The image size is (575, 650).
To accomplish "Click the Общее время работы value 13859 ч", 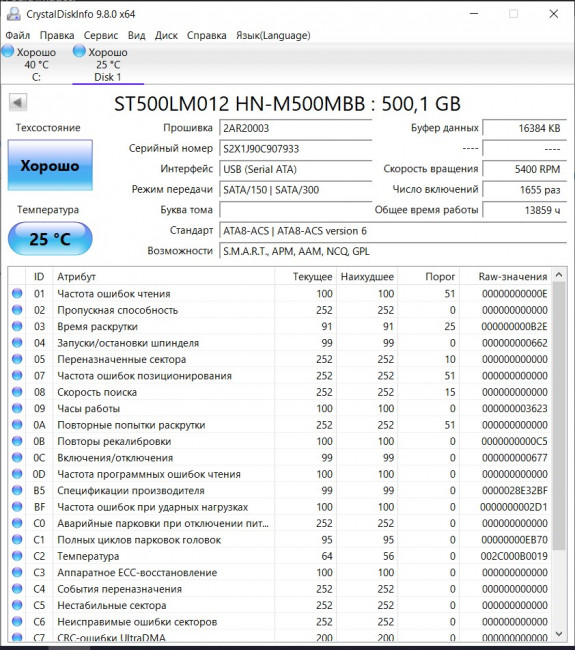I will (524, 210).
